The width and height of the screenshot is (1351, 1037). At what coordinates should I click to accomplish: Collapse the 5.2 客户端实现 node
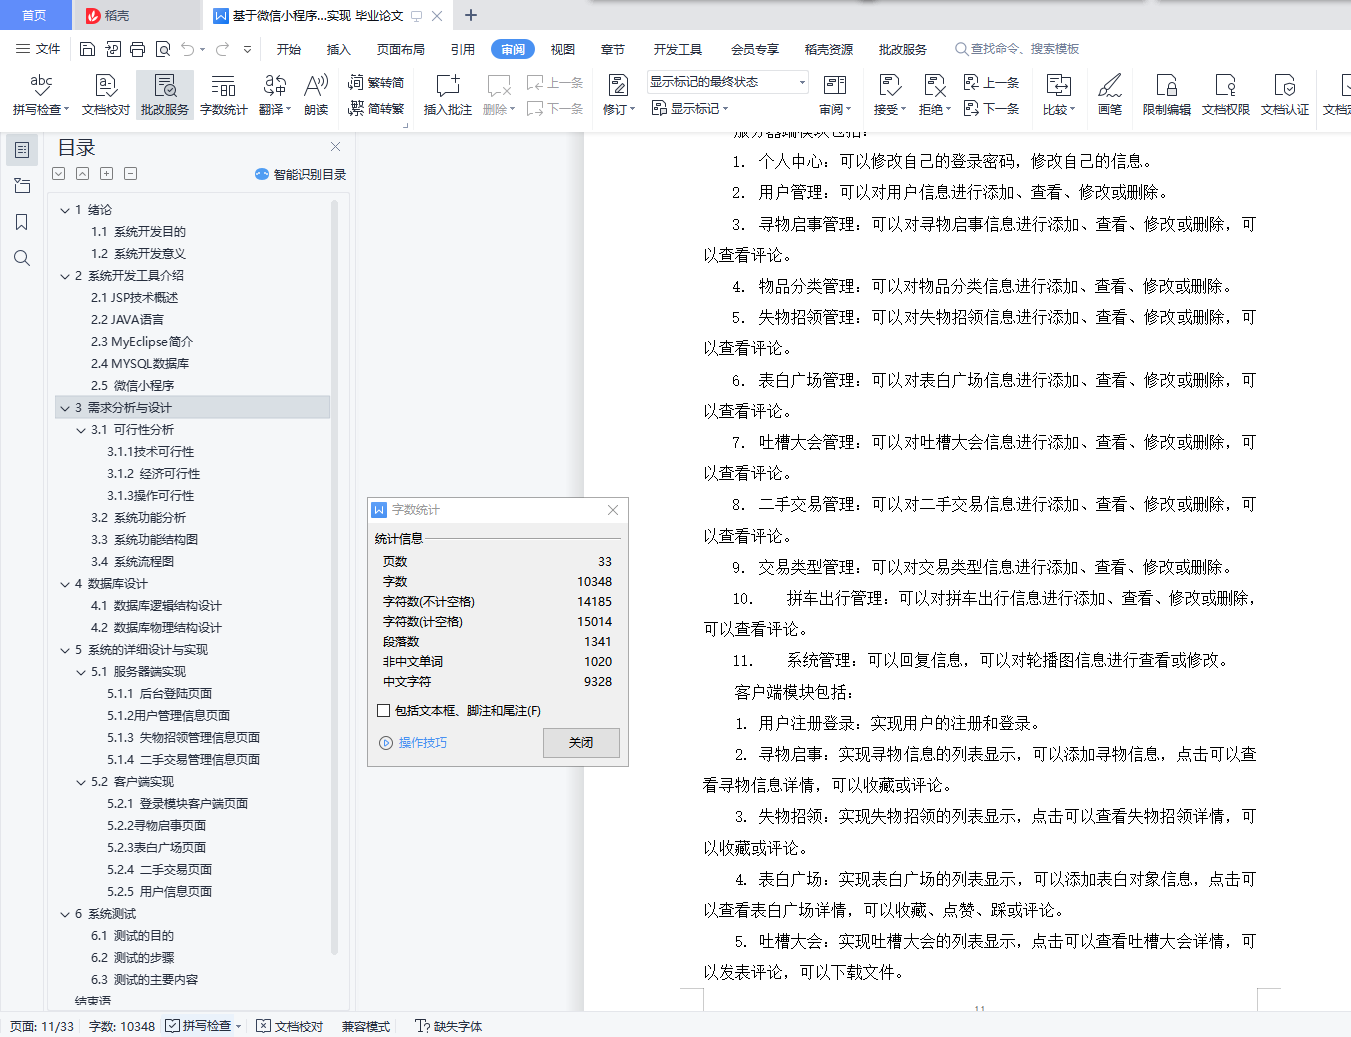coord(81,782)
